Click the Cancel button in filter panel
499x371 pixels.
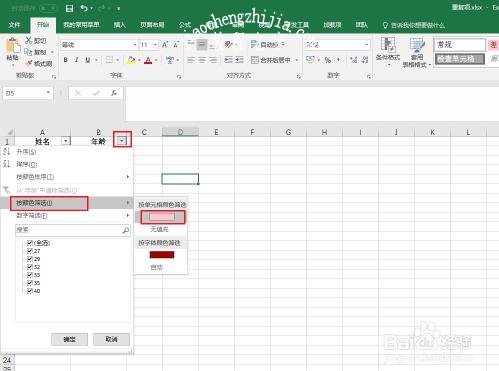111,339
